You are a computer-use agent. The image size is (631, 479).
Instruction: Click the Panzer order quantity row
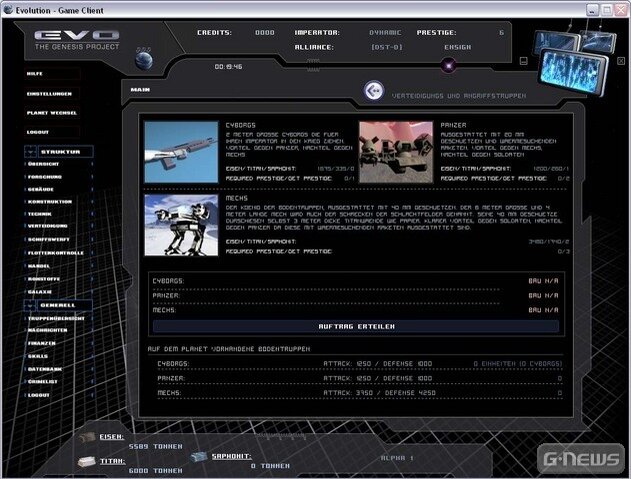click(x=356, y=295)
